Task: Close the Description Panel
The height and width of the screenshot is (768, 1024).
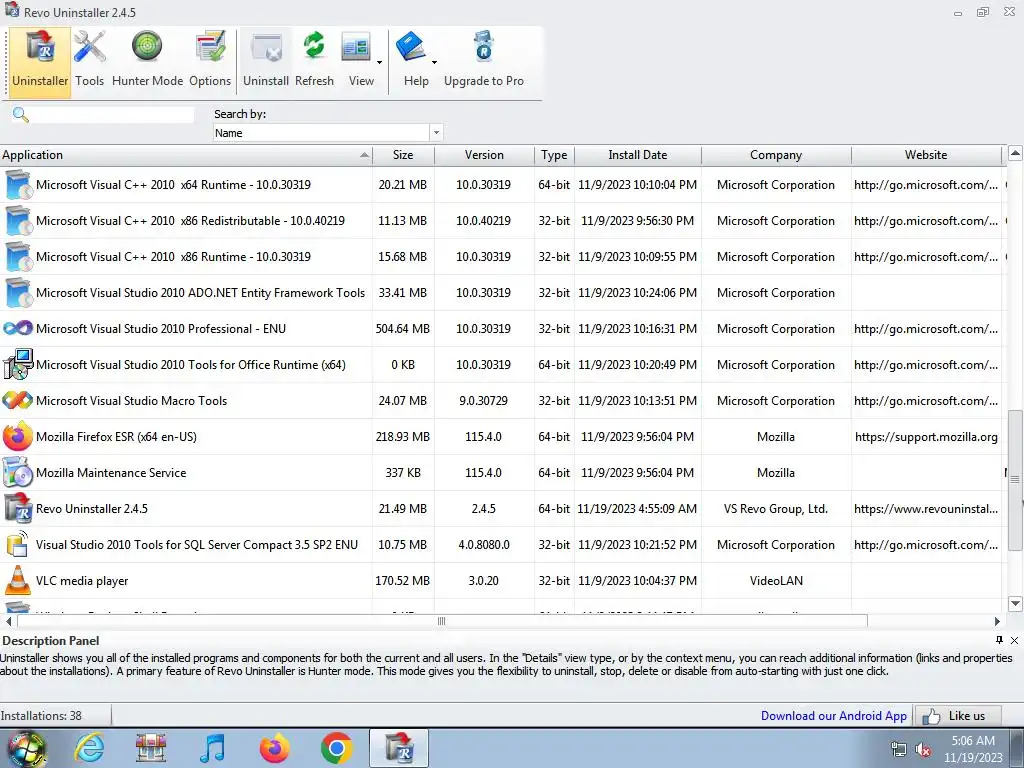Action: (1014, 640)
